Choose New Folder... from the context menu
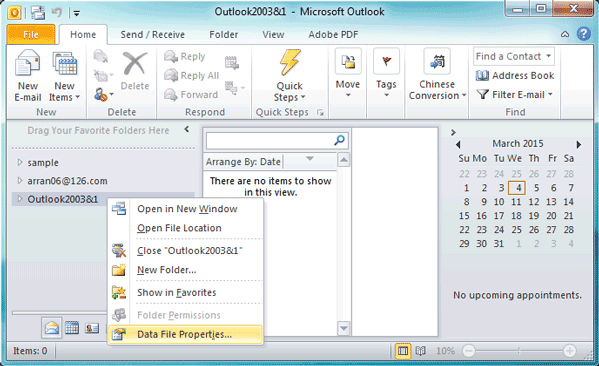The height and width of the screenshot is (366, 599). tap(186, 270)
